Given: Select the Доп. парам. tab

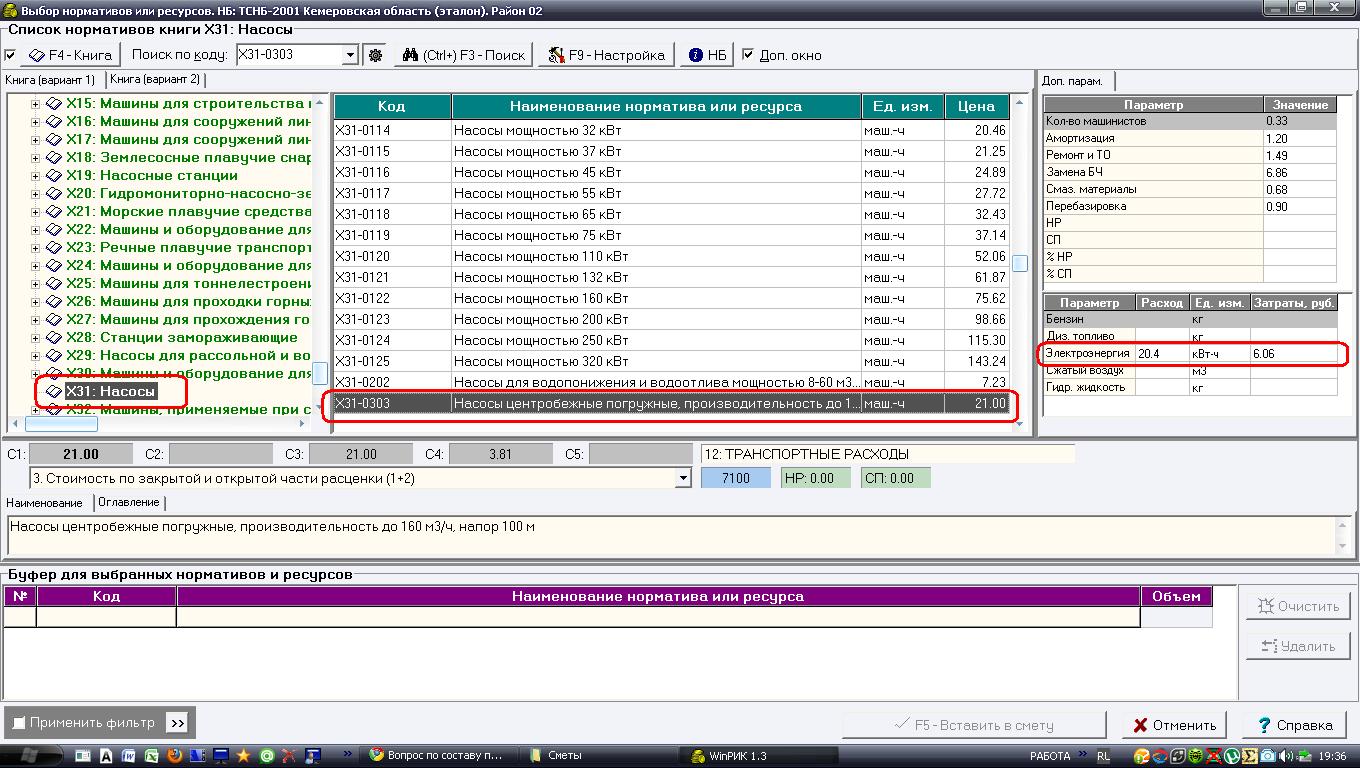Looking at the screenshot, I should 1074,81.
